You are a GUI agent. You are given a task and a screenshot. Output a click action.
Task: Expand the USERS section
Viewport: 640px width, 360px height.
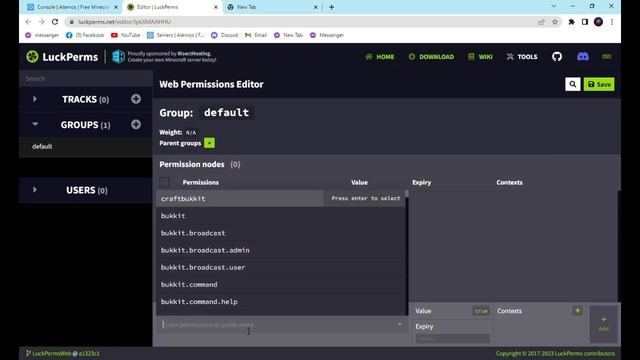[x=35, y=190]
